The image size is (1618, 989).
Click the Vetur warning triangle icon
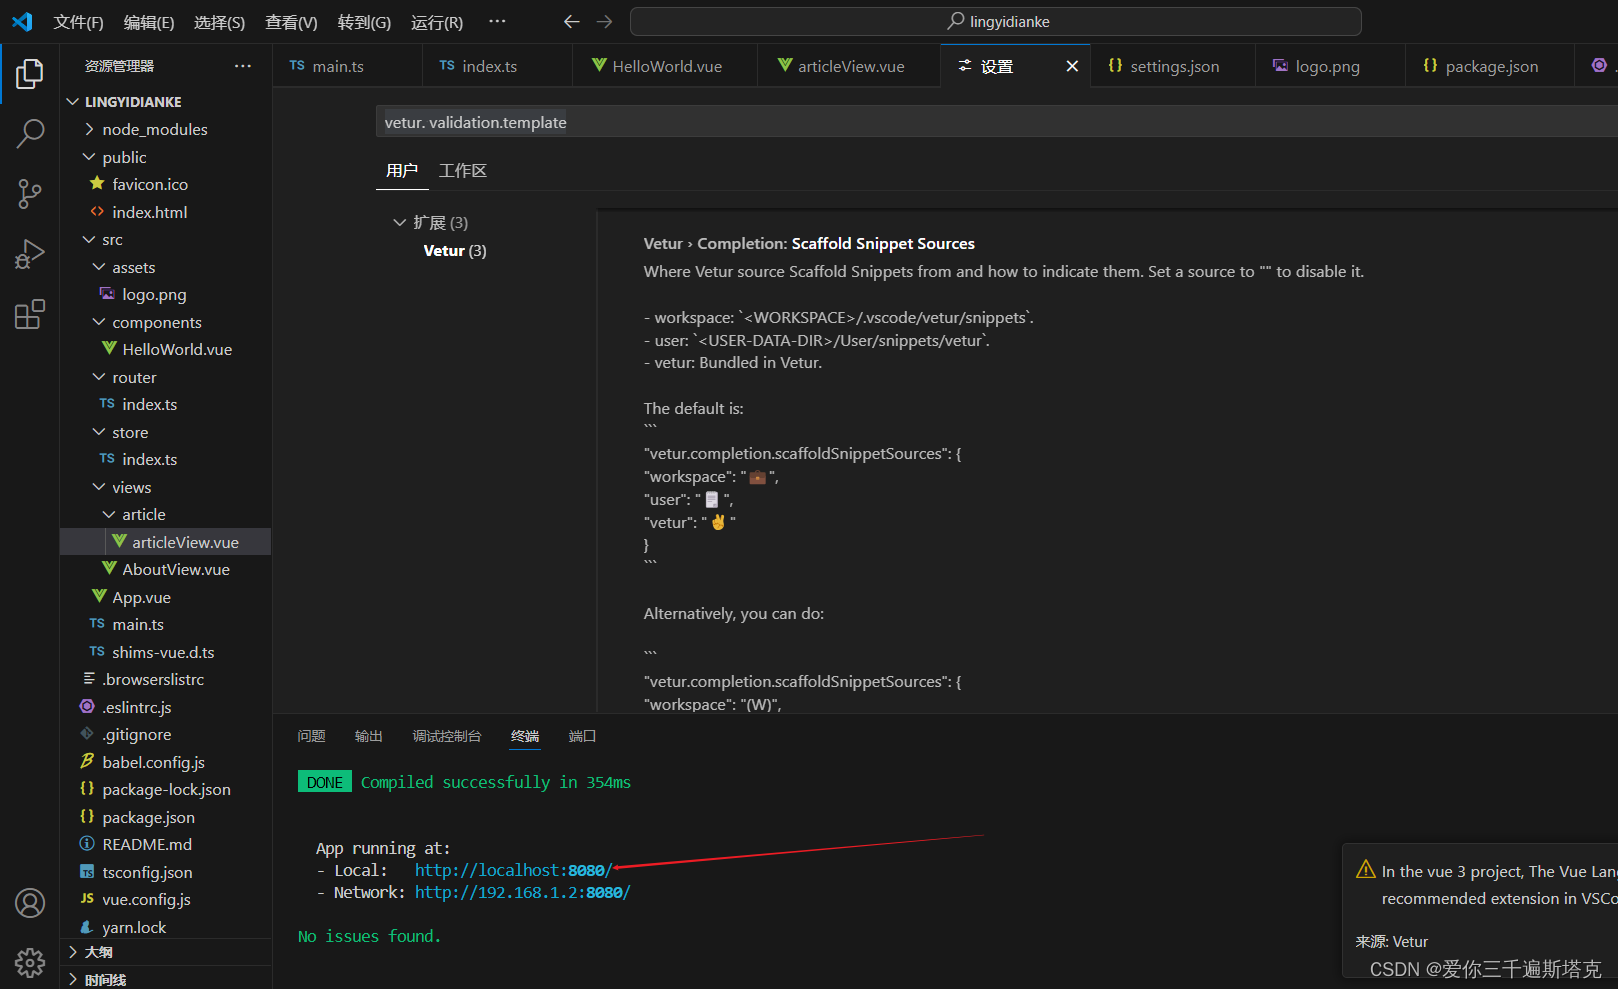[x=1366, y=869]
